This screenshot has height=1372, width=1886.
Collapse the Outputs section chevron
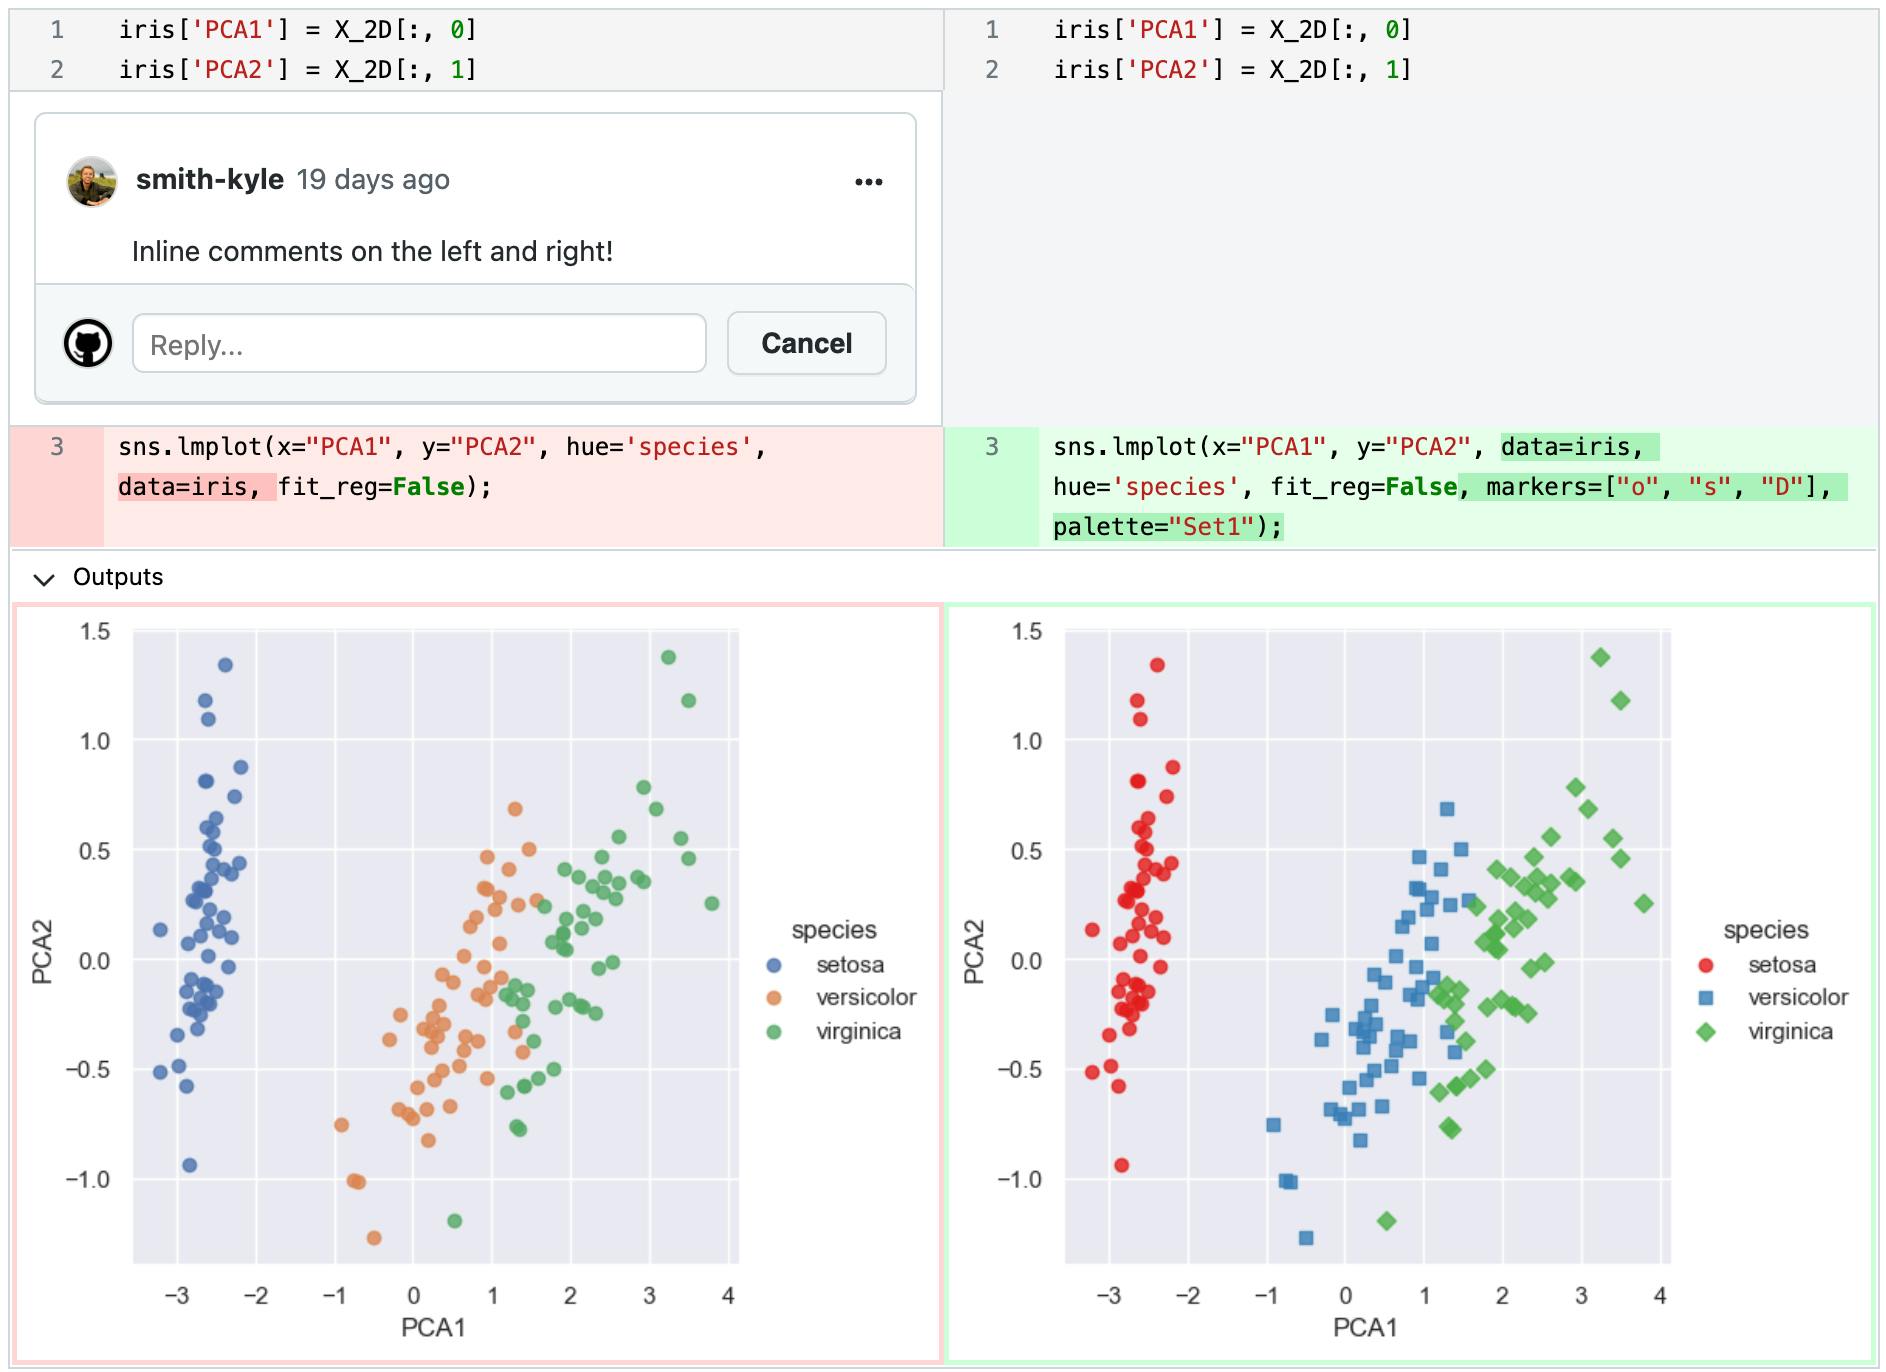click(44, 578)
